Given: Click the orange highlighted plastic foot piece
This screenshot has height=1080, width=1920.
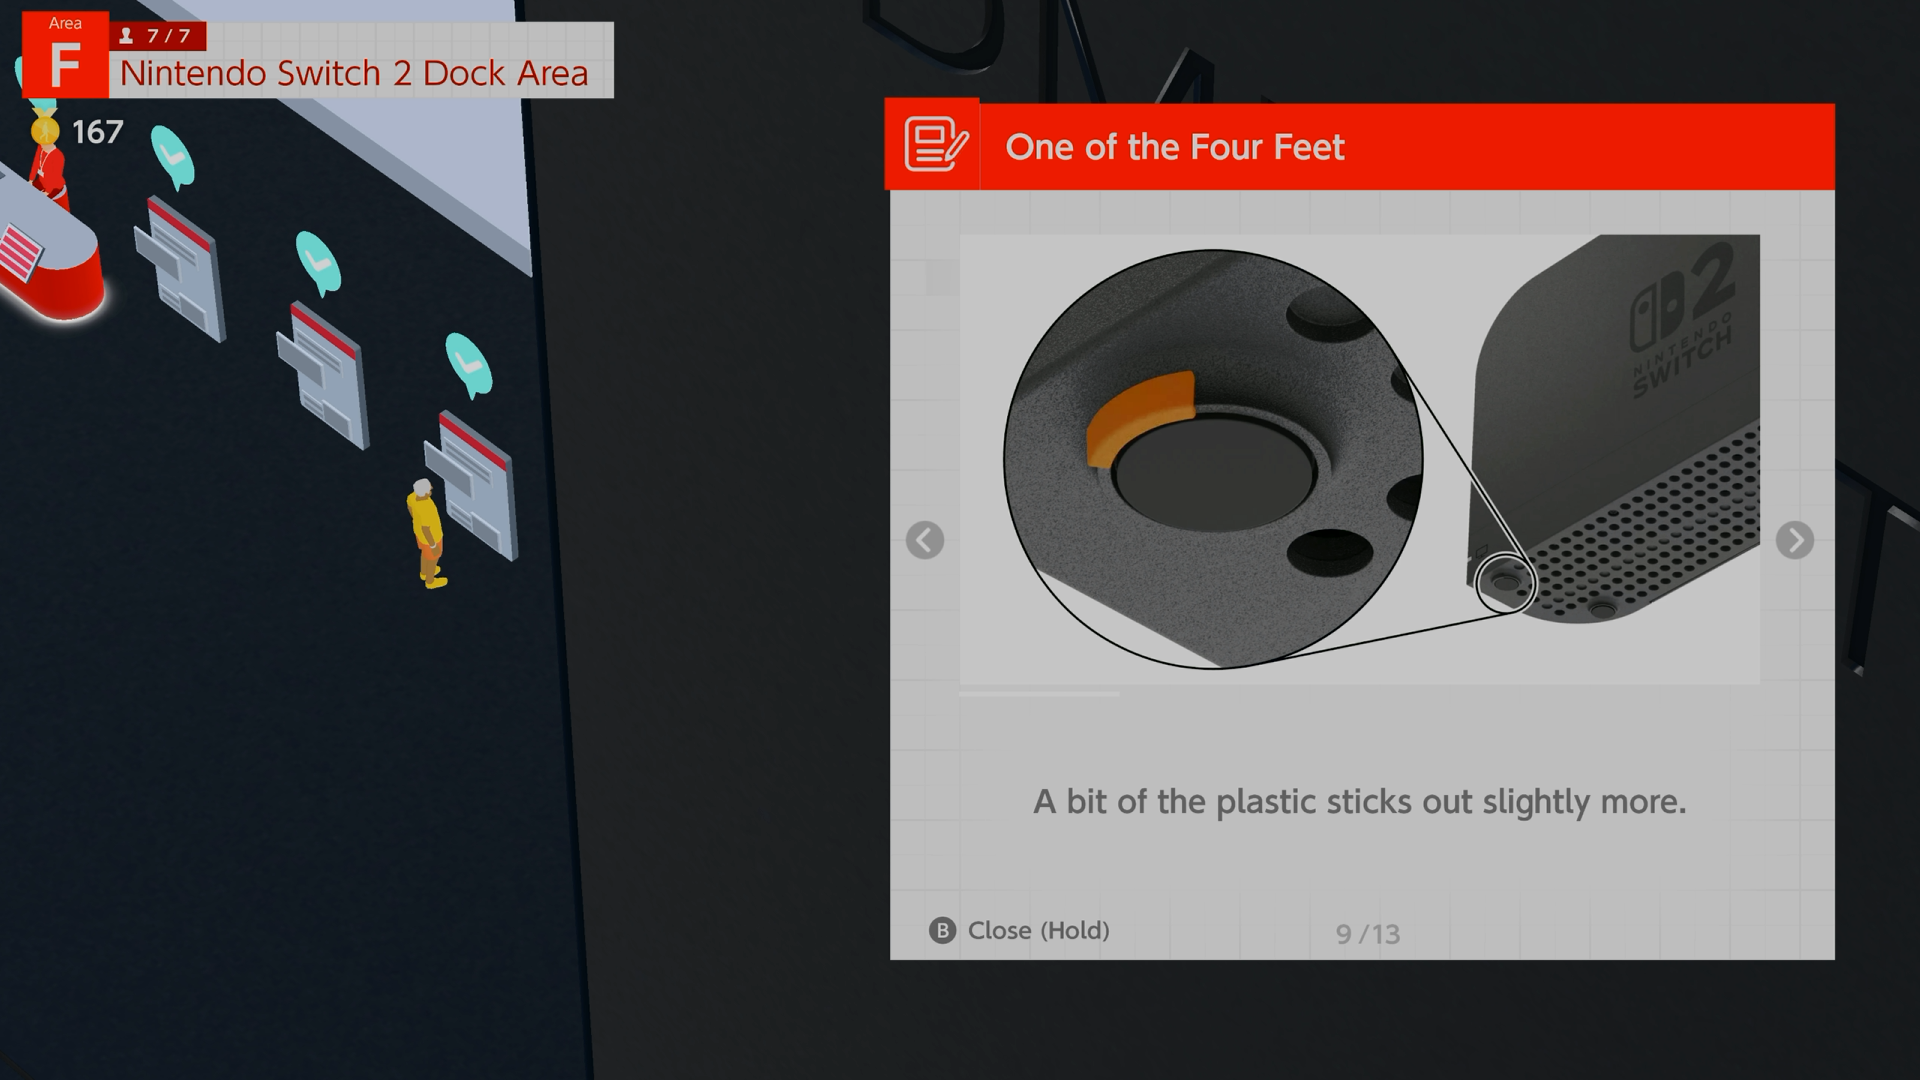Looking at the screenshot, I should (1141, 417).
